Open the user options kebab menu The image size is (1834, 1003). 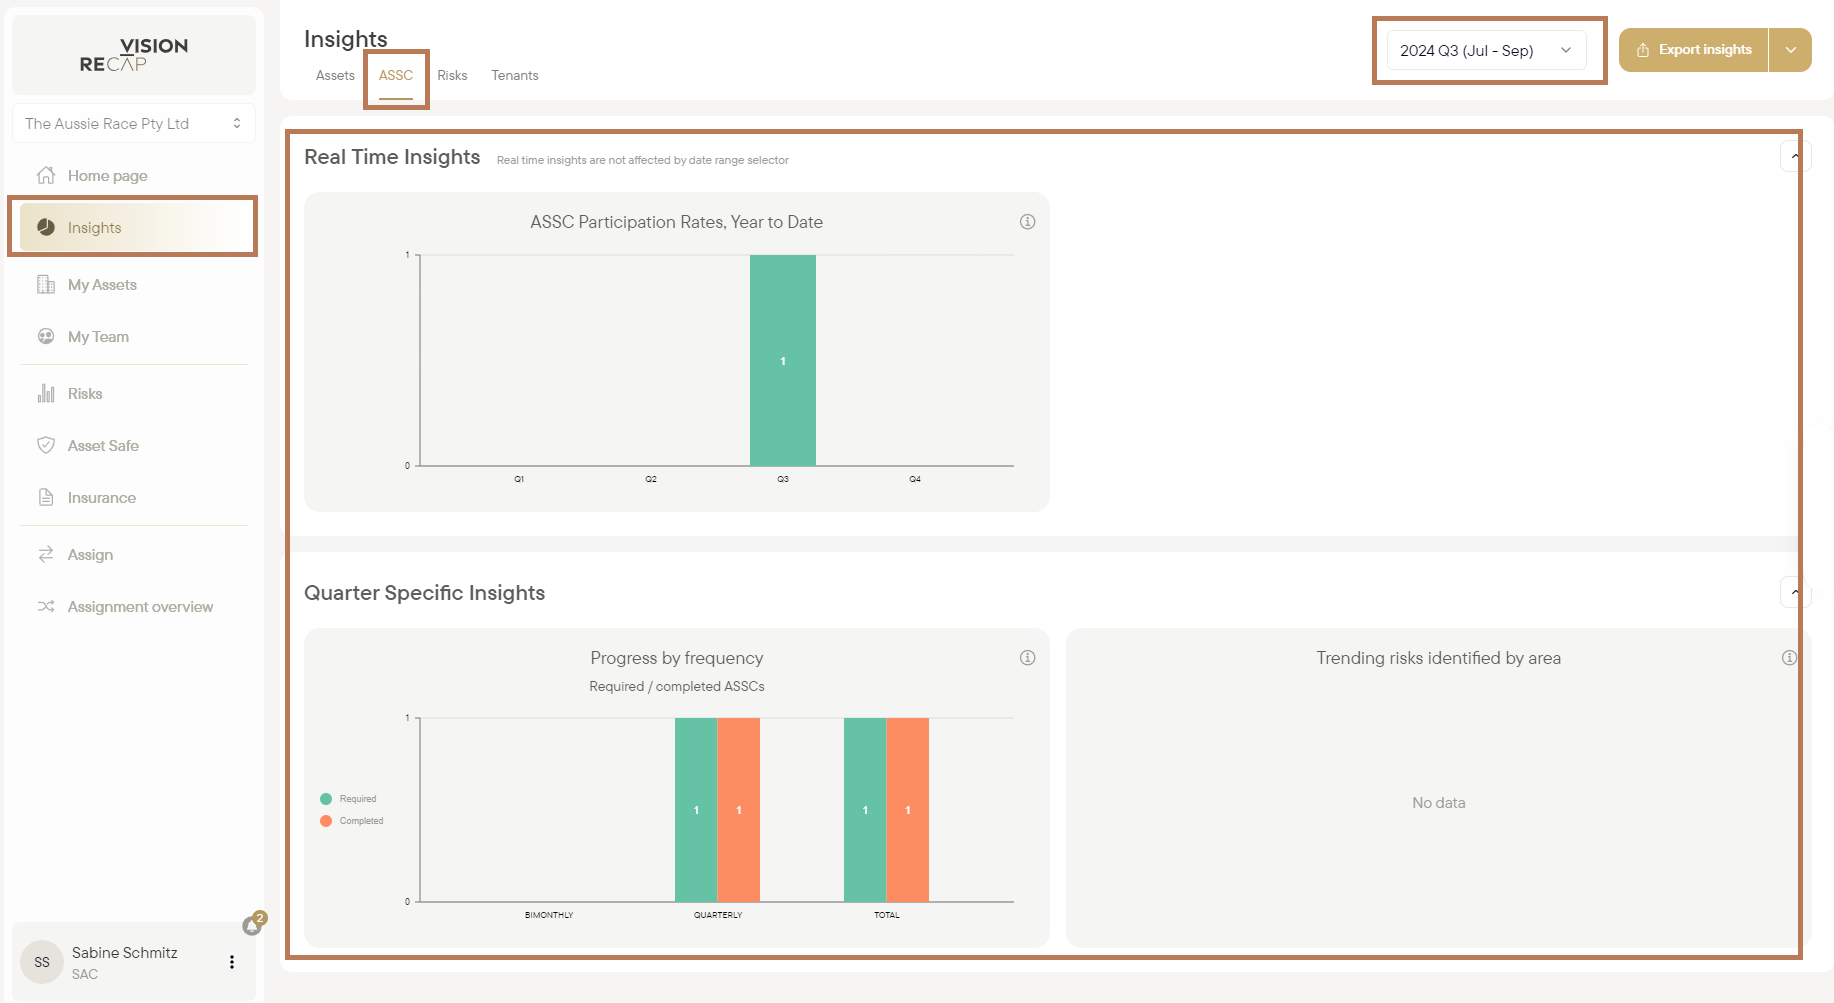click(x=232, y=962)
